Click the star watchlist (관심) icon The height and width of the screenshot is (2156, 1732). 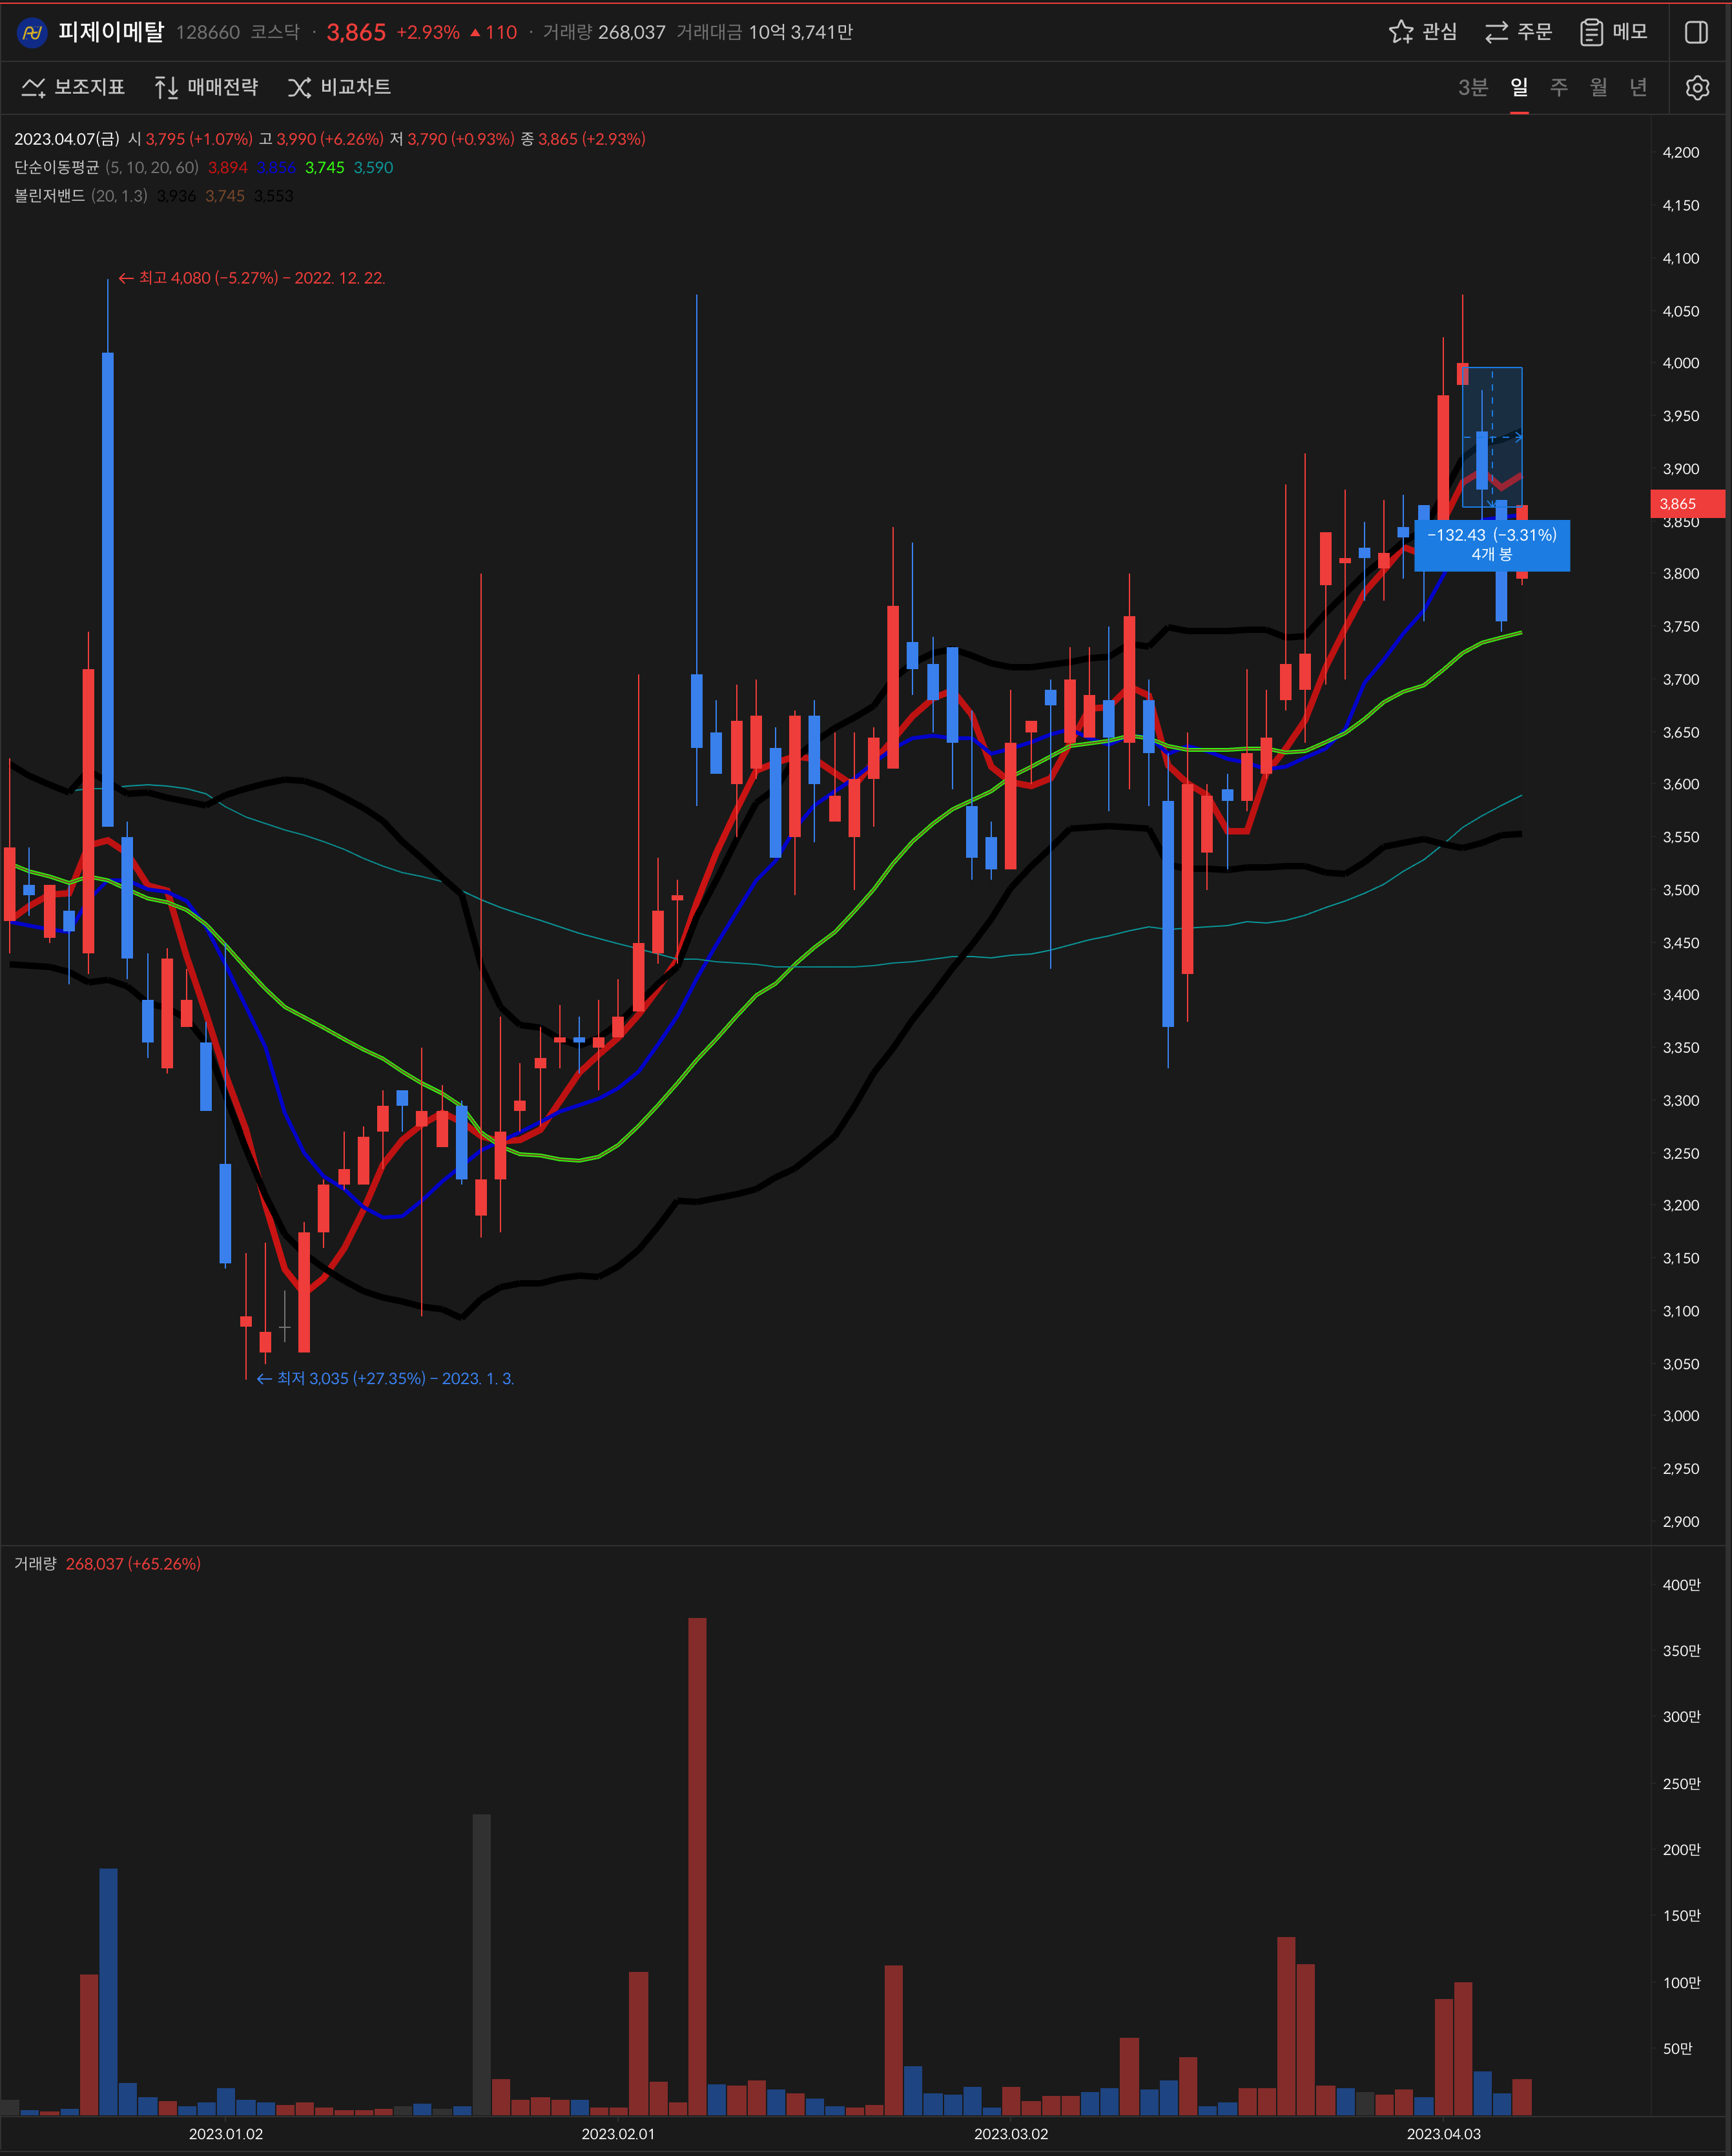(x=1401, y=32)
